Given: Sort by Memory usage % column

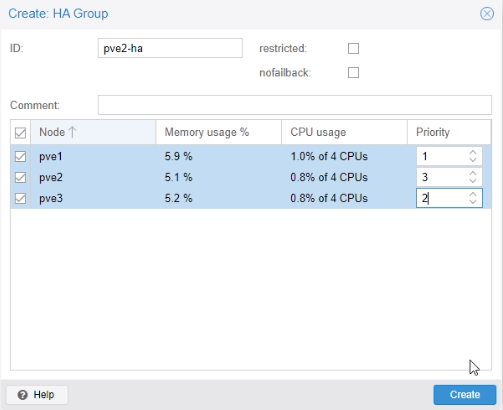Looking at the screenshot, I should (x=218, y=132).
